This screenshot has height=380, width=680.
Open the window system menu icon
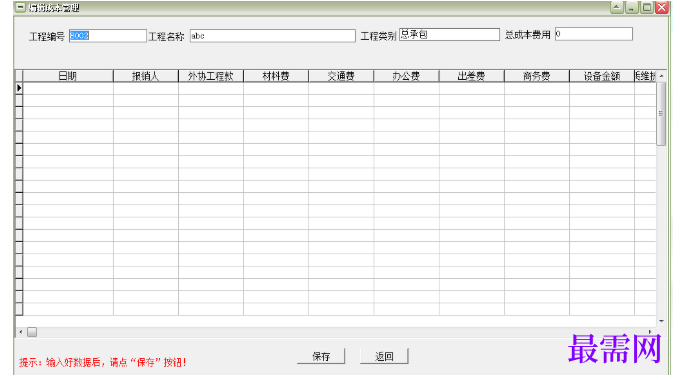[20, 7]
